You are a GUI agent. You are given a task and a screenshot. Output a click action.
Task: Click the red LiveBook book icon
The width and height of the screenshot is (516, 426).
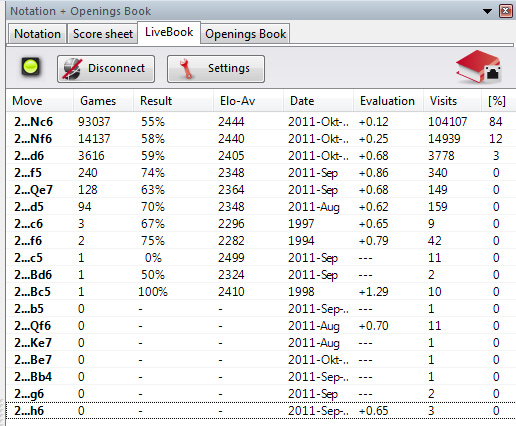click(479, 67)
